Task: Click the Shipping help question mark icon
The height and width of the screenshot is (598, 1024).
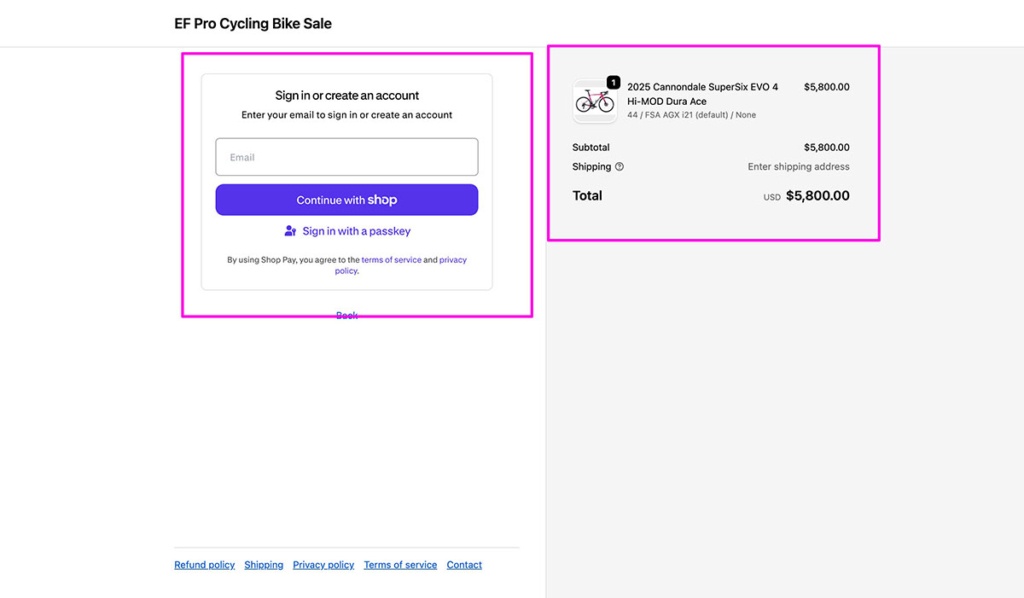Action: coord(620,167)
